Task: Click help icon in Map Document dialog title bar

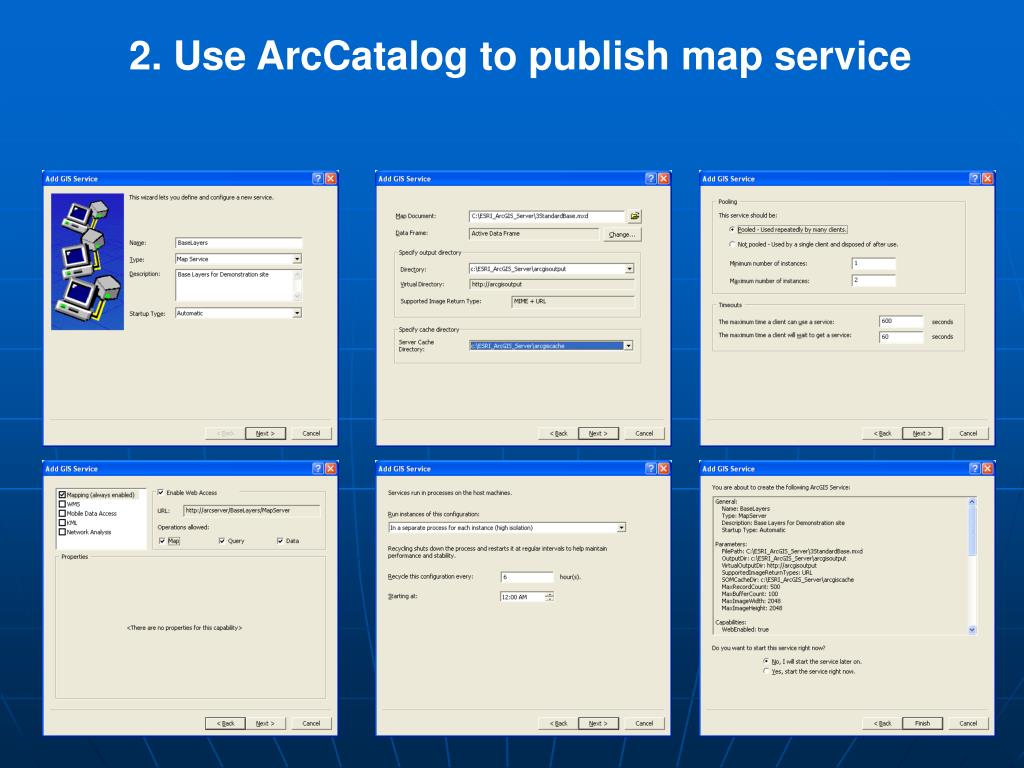Action: 650,178
